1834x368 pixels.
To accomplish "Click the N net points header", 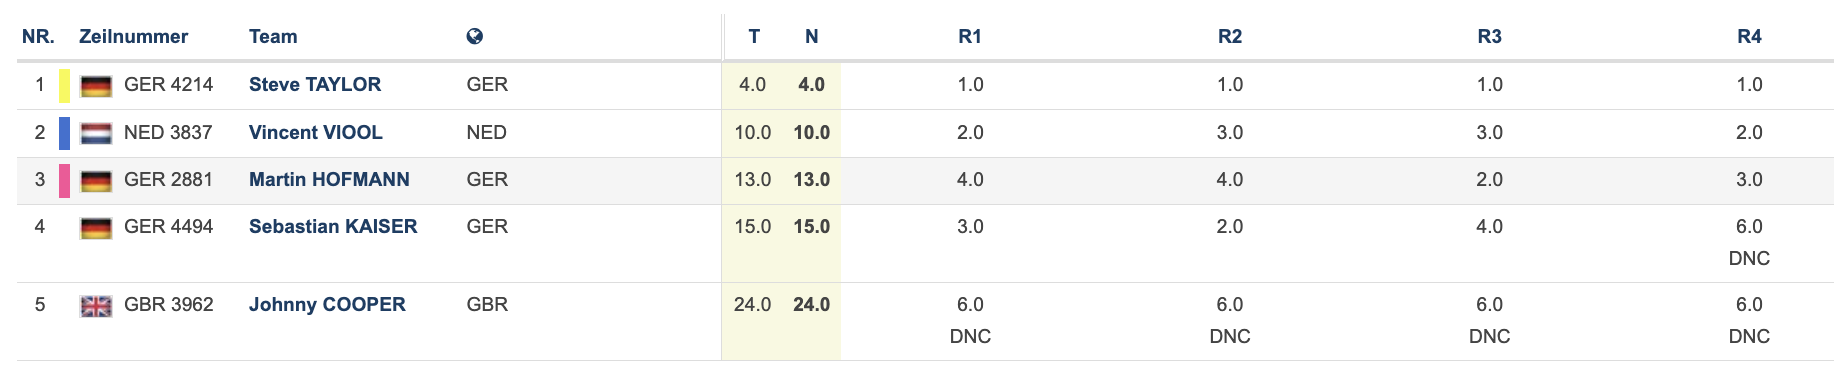I will tap(811, 36).
